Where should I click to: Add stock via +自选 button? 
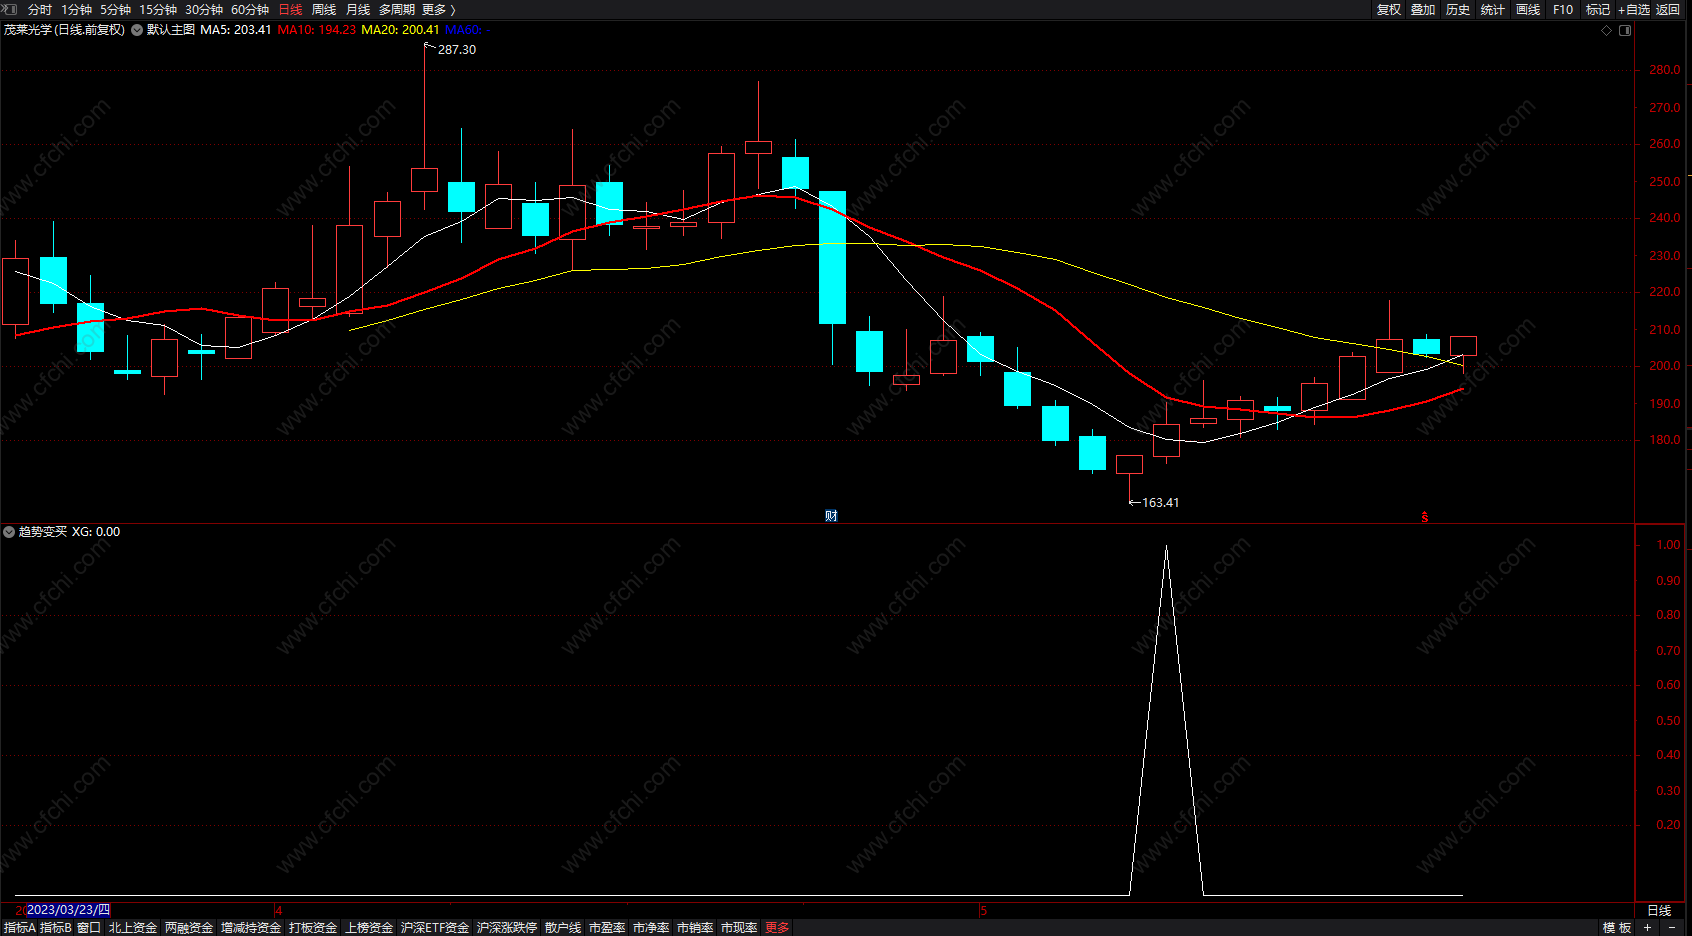click(x=1634, y=9)
